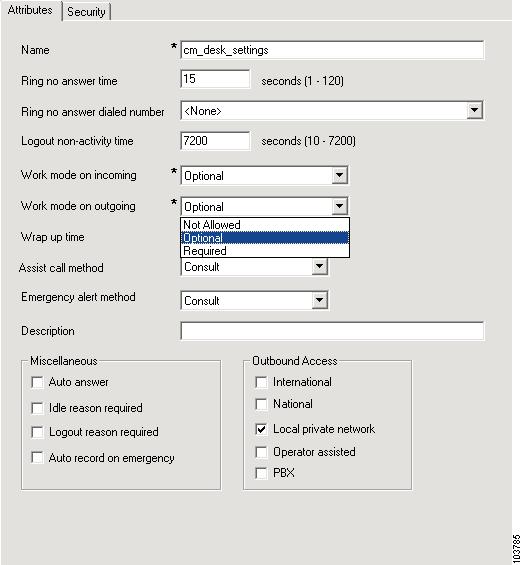Collapse the Work mode on outgoing dropdown arrow
This screenshot has width=521, height=565.
339,206
